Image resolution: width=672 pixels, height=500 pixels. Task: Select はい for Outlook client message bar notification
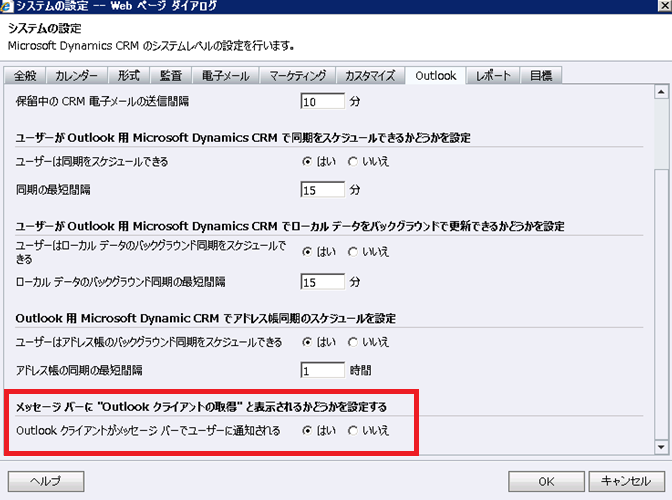(306, 430)
